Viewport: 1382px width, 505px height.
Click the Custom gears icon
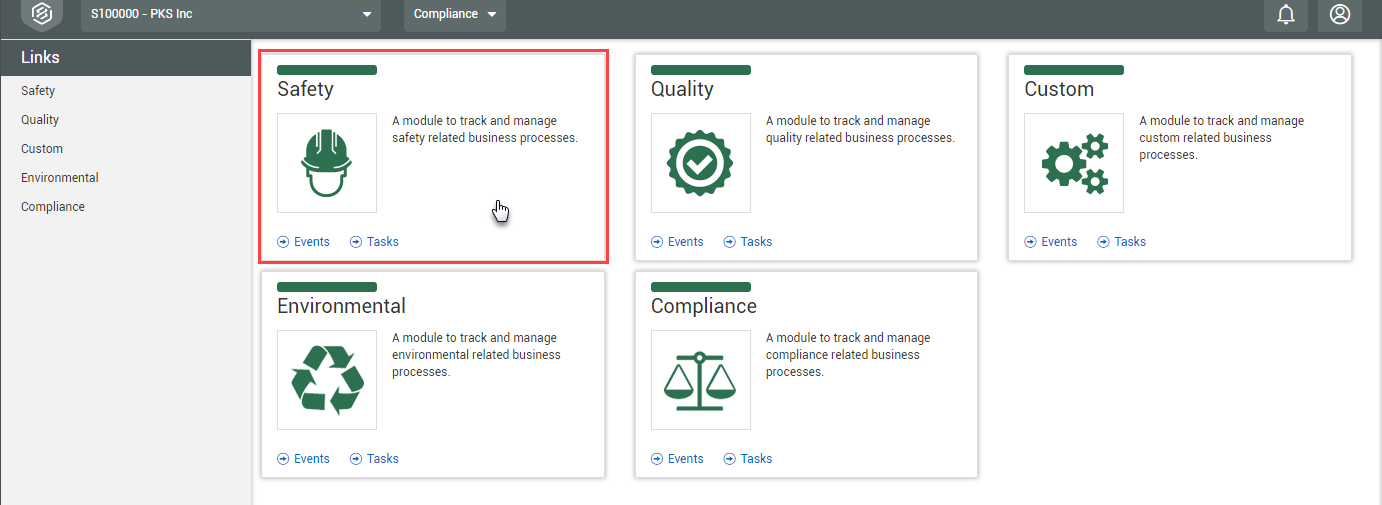1074,163
